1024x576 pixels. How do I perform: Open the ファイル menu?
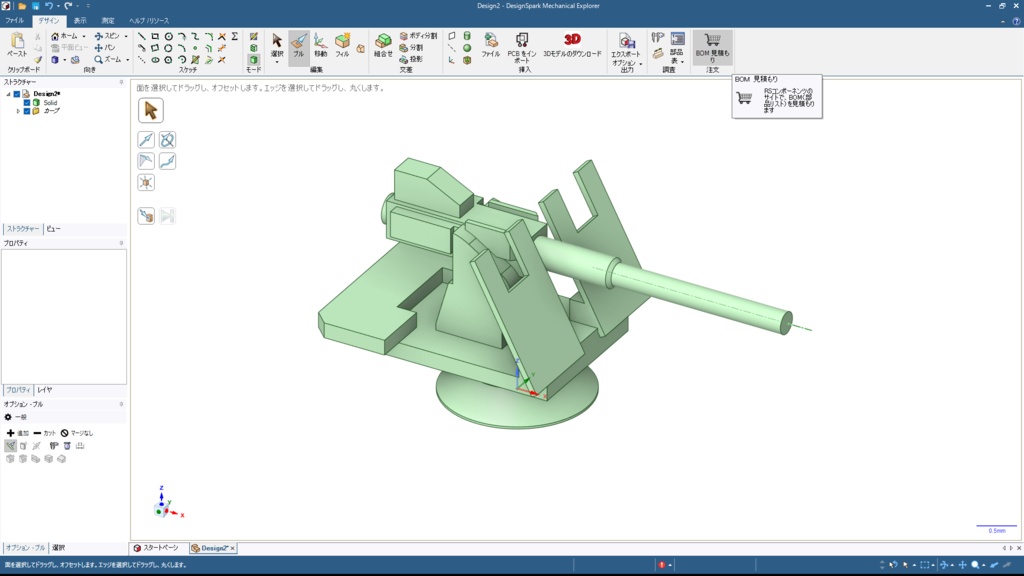tap(14, 21)
